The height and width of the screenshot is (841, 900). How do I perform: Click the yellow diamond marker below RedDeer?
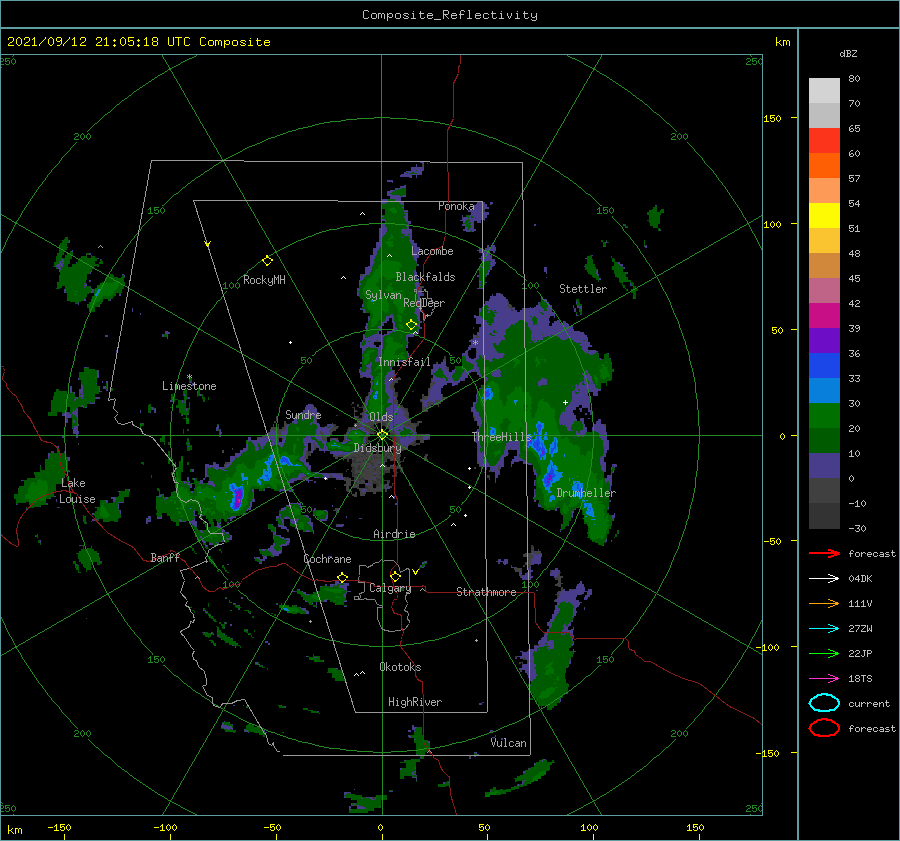click(x=412, y=325)
